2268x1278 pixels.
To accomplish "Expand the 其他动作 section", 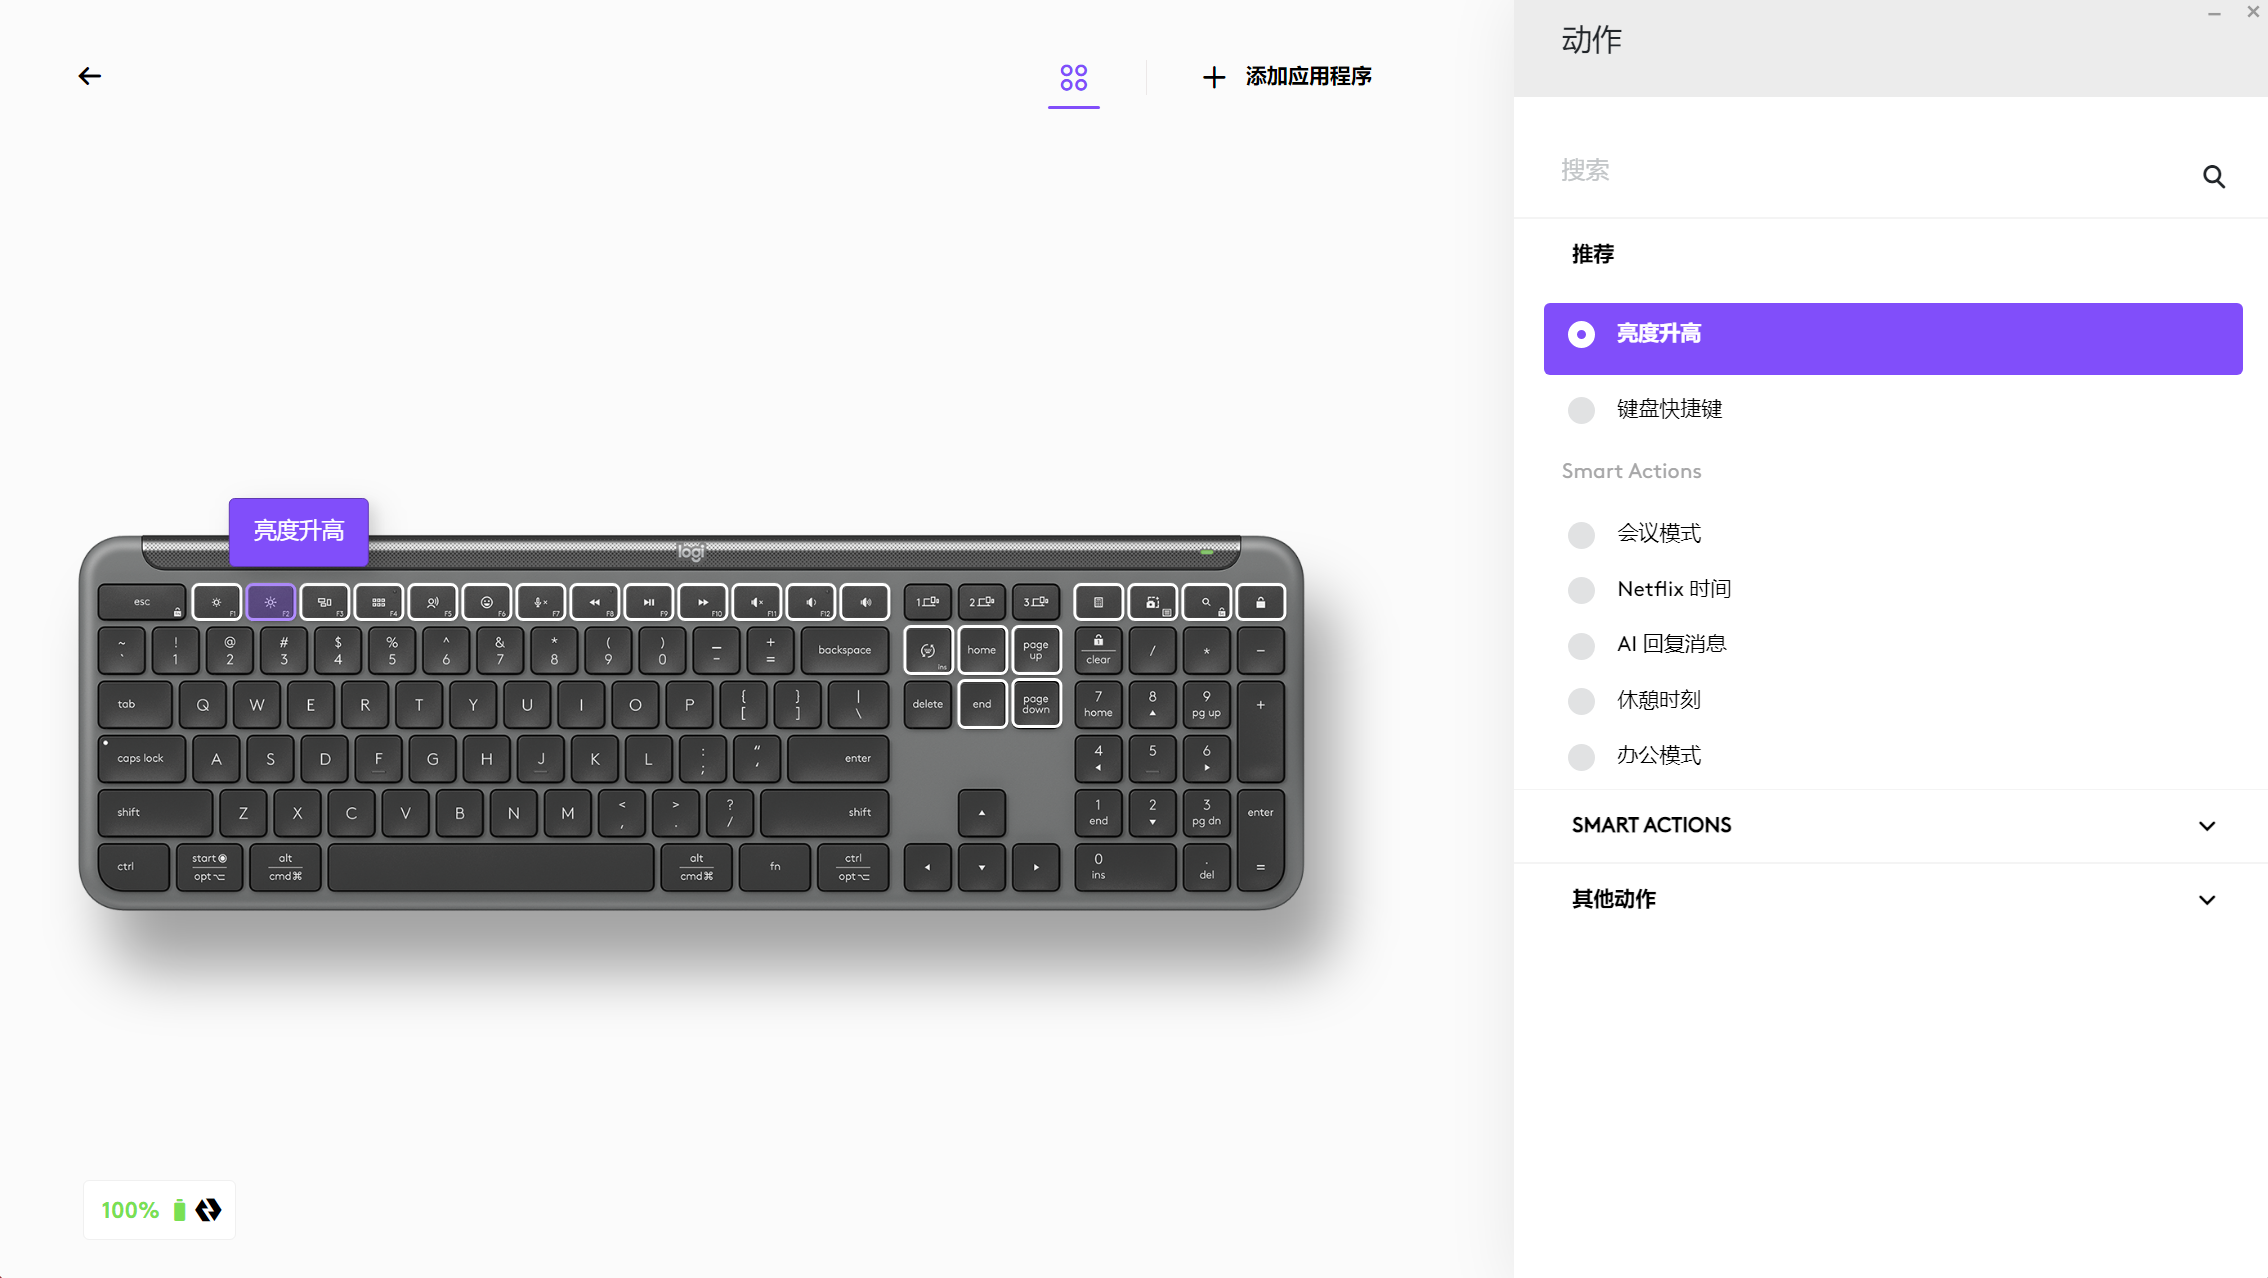I will tap(1891, 900).
